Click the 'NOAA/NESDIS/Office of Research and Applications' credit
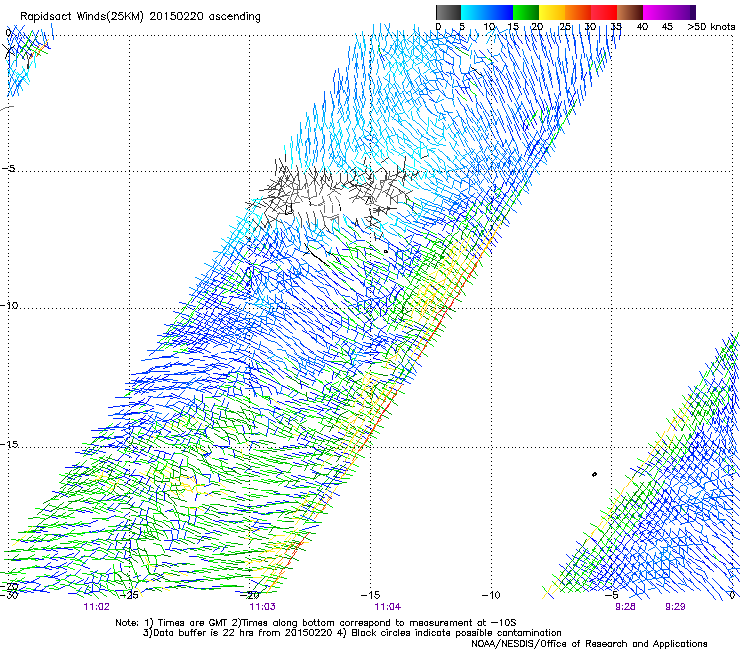The image size is (740, 650). click(589, 644)
